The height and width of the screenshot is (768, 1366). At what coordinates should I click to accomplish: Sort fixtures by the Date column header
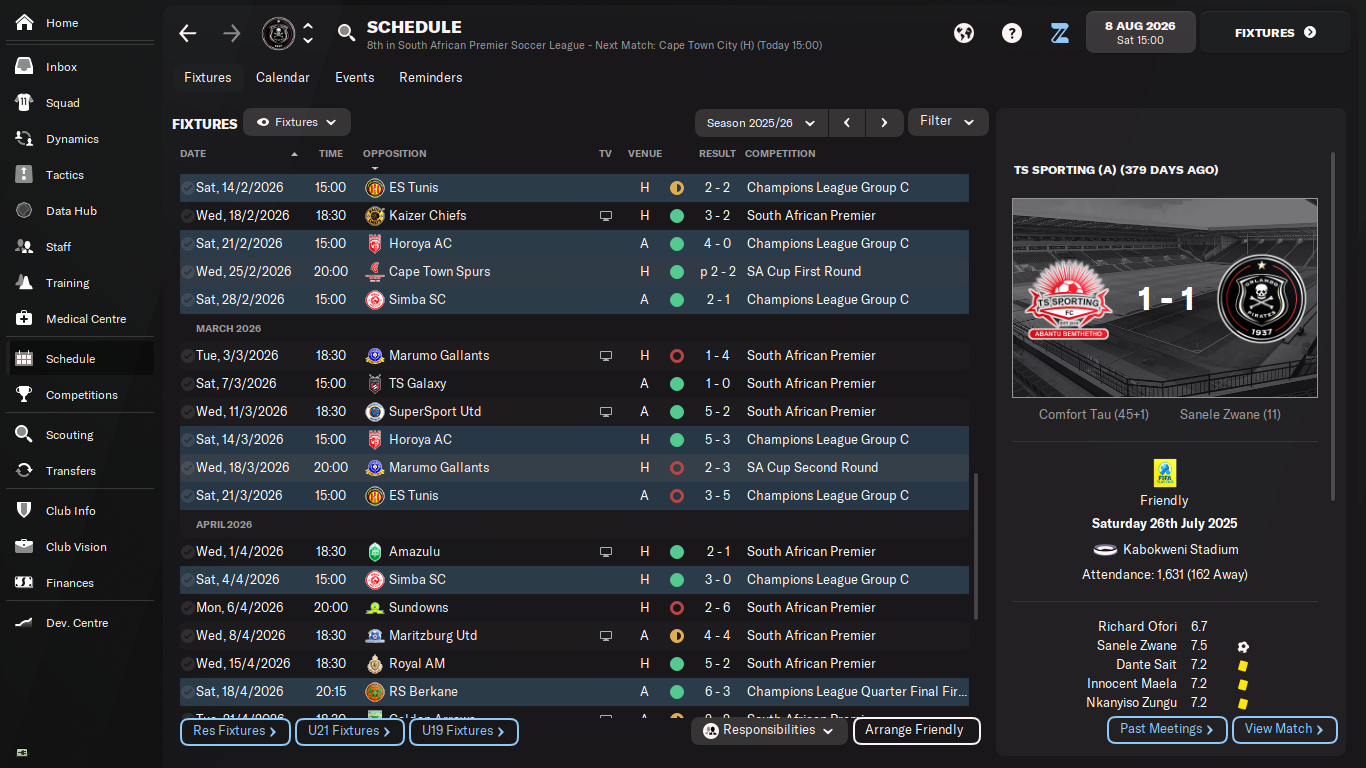point(194,154)
